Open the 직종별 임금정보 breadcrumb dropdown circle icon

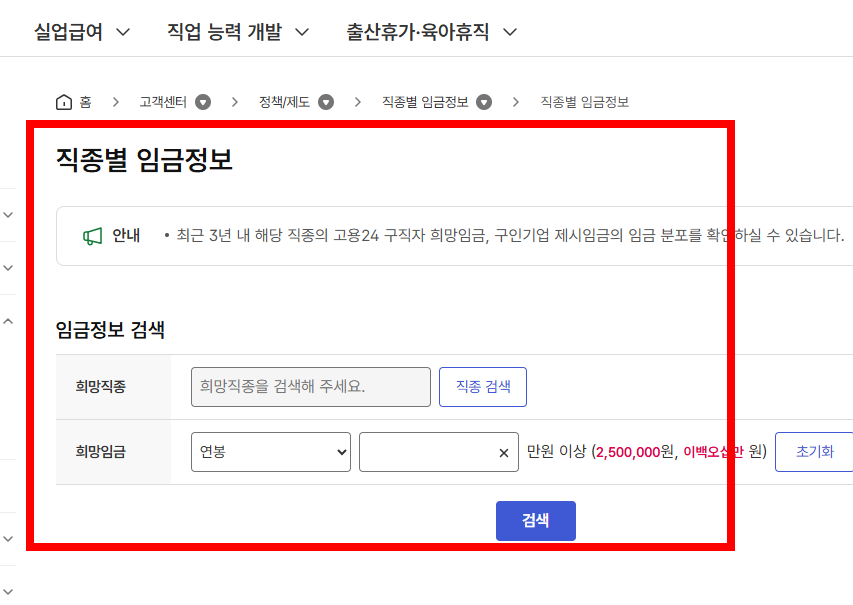pos(482,101)
